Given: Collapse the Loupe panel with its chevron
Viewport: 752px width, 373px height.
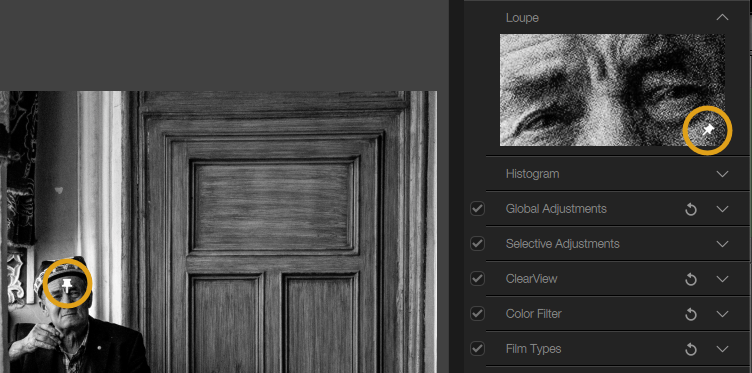Looking at the screenshot, I should pos(722,18).
